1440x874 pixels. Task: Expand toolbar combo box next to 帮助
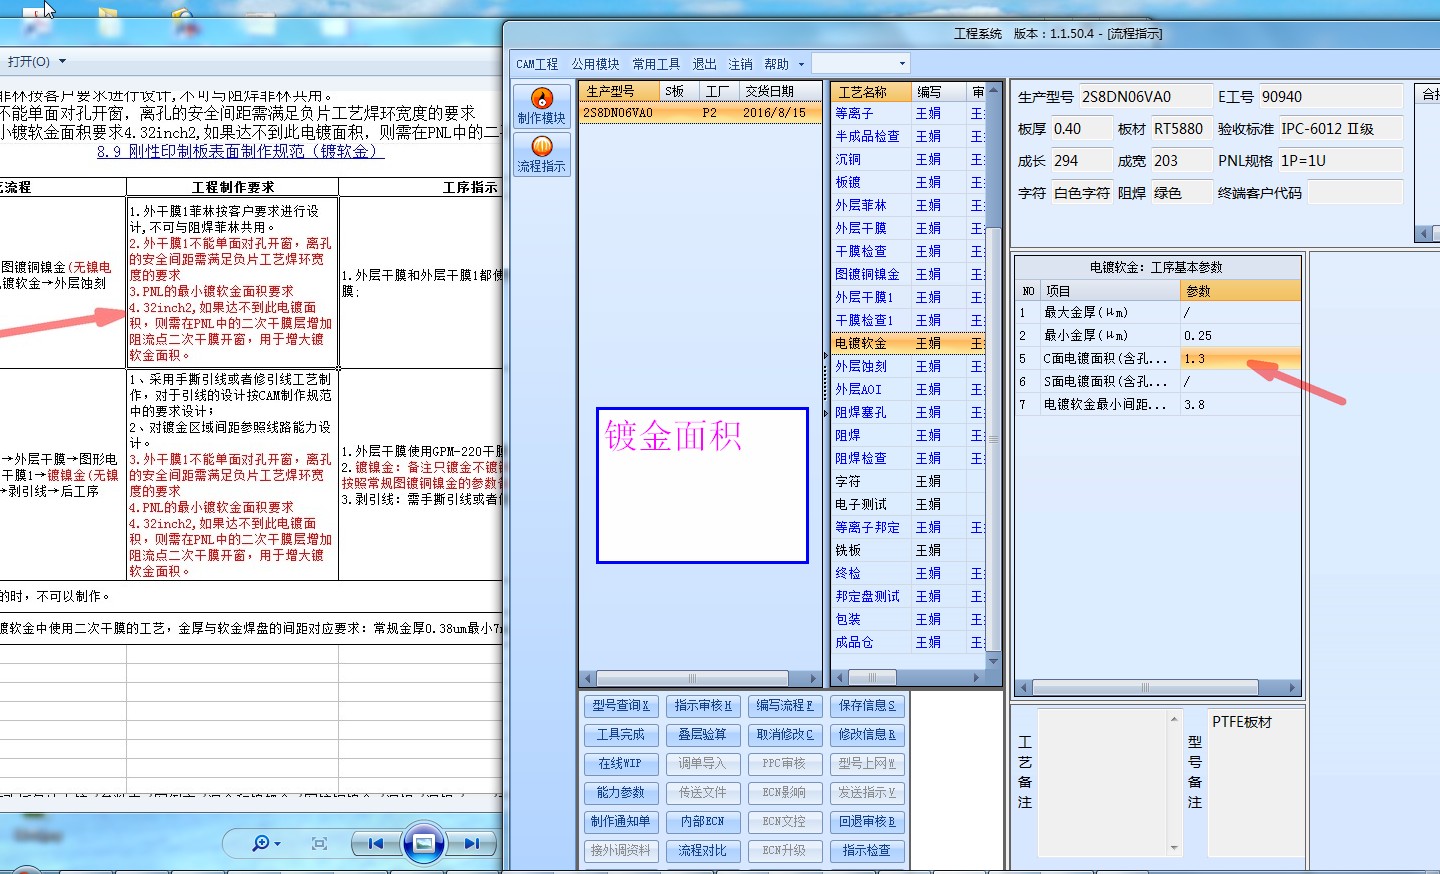pos(901,64)
